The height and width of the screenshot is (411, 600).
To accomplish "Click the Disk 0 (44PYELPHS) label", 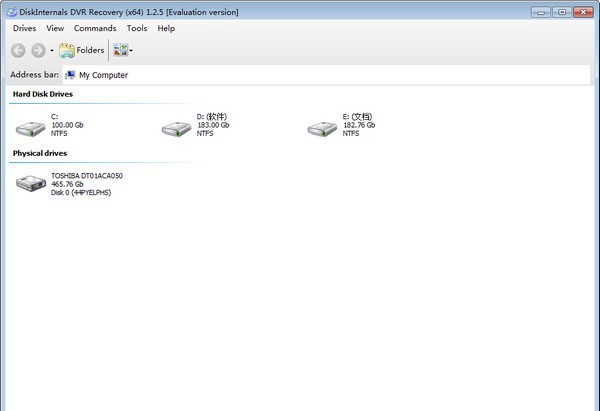I will click(x=81, y=192).
